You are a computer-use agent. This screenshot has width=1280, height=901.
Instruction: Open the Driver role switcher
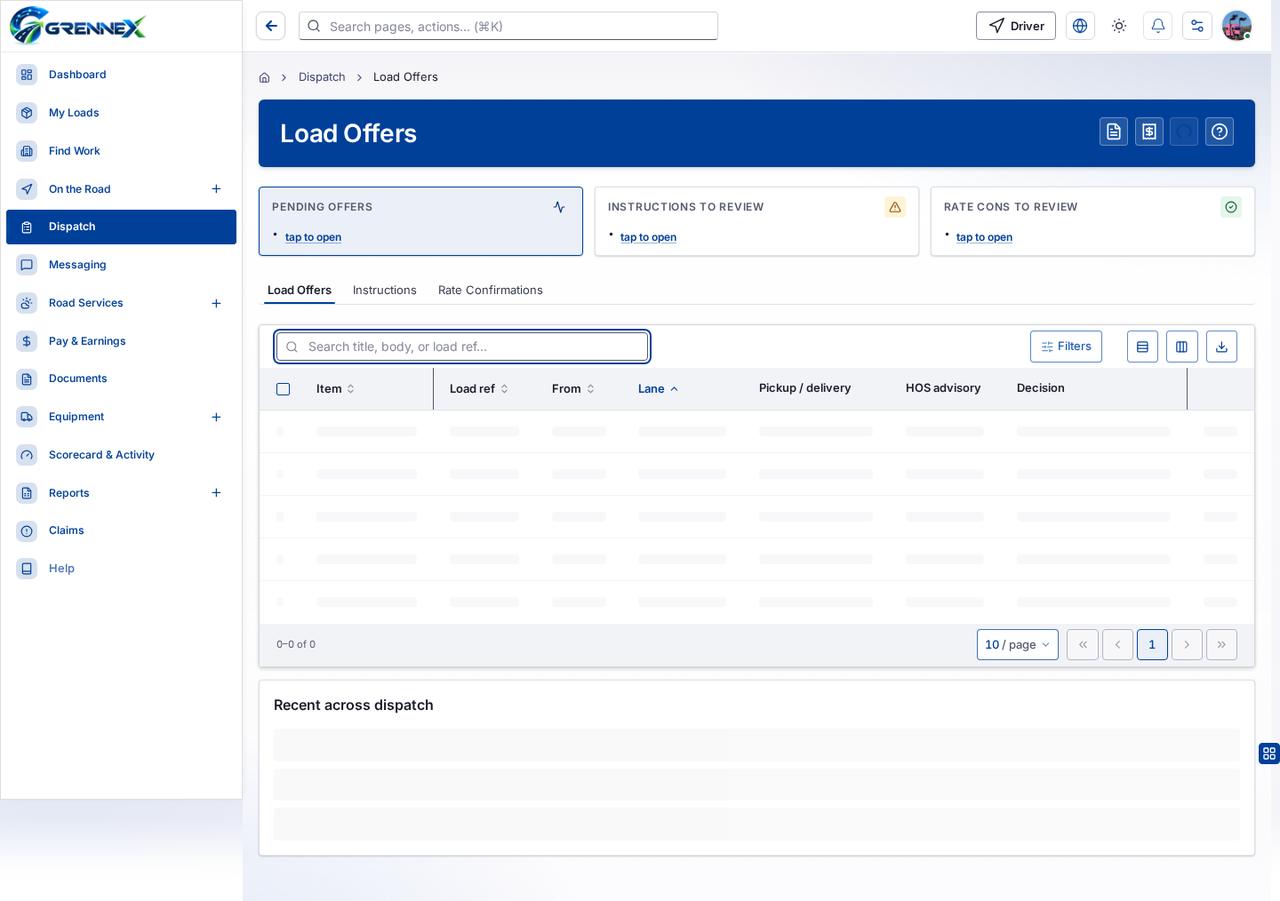coord(1016,26)
